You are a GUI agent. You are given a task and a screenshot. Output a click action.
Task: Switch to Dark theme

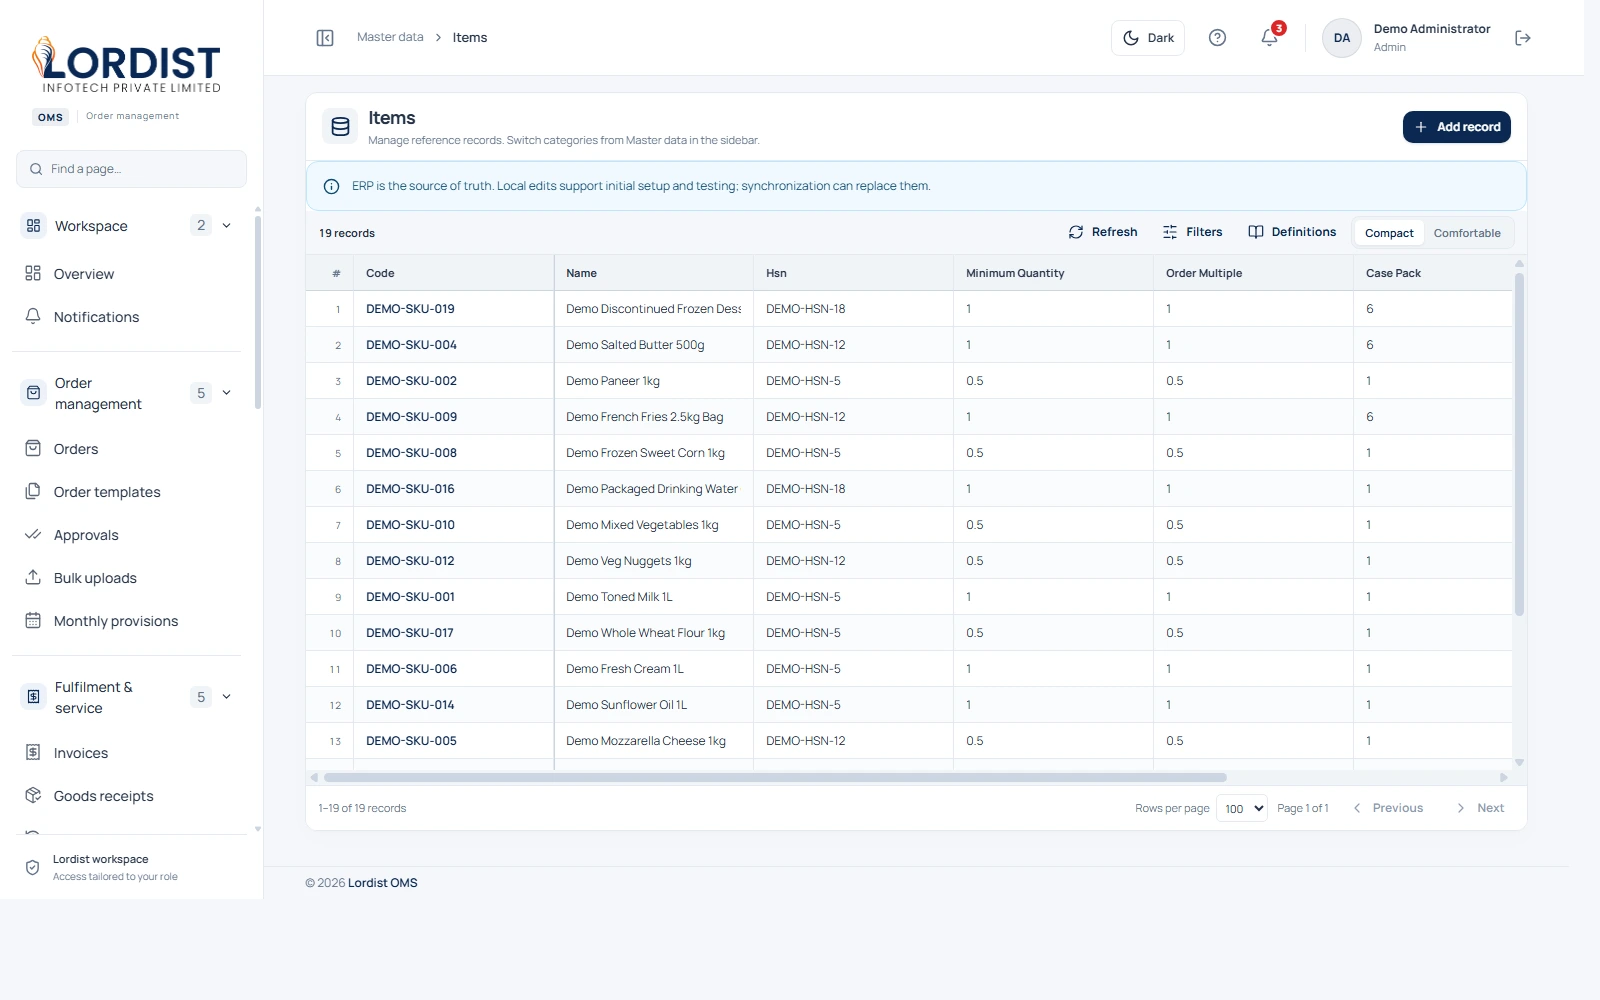pos(1148,38)
